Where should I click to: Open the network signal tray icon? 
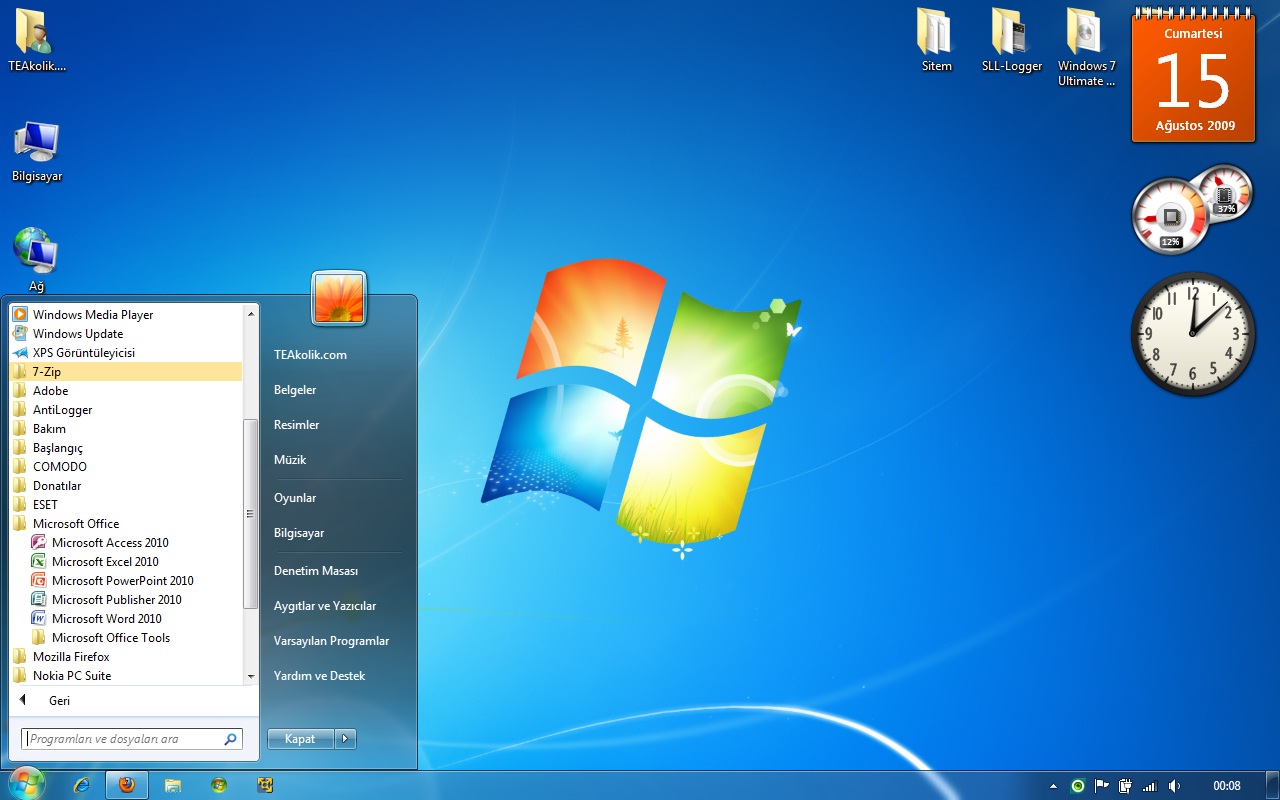(x=1150, y=786)
